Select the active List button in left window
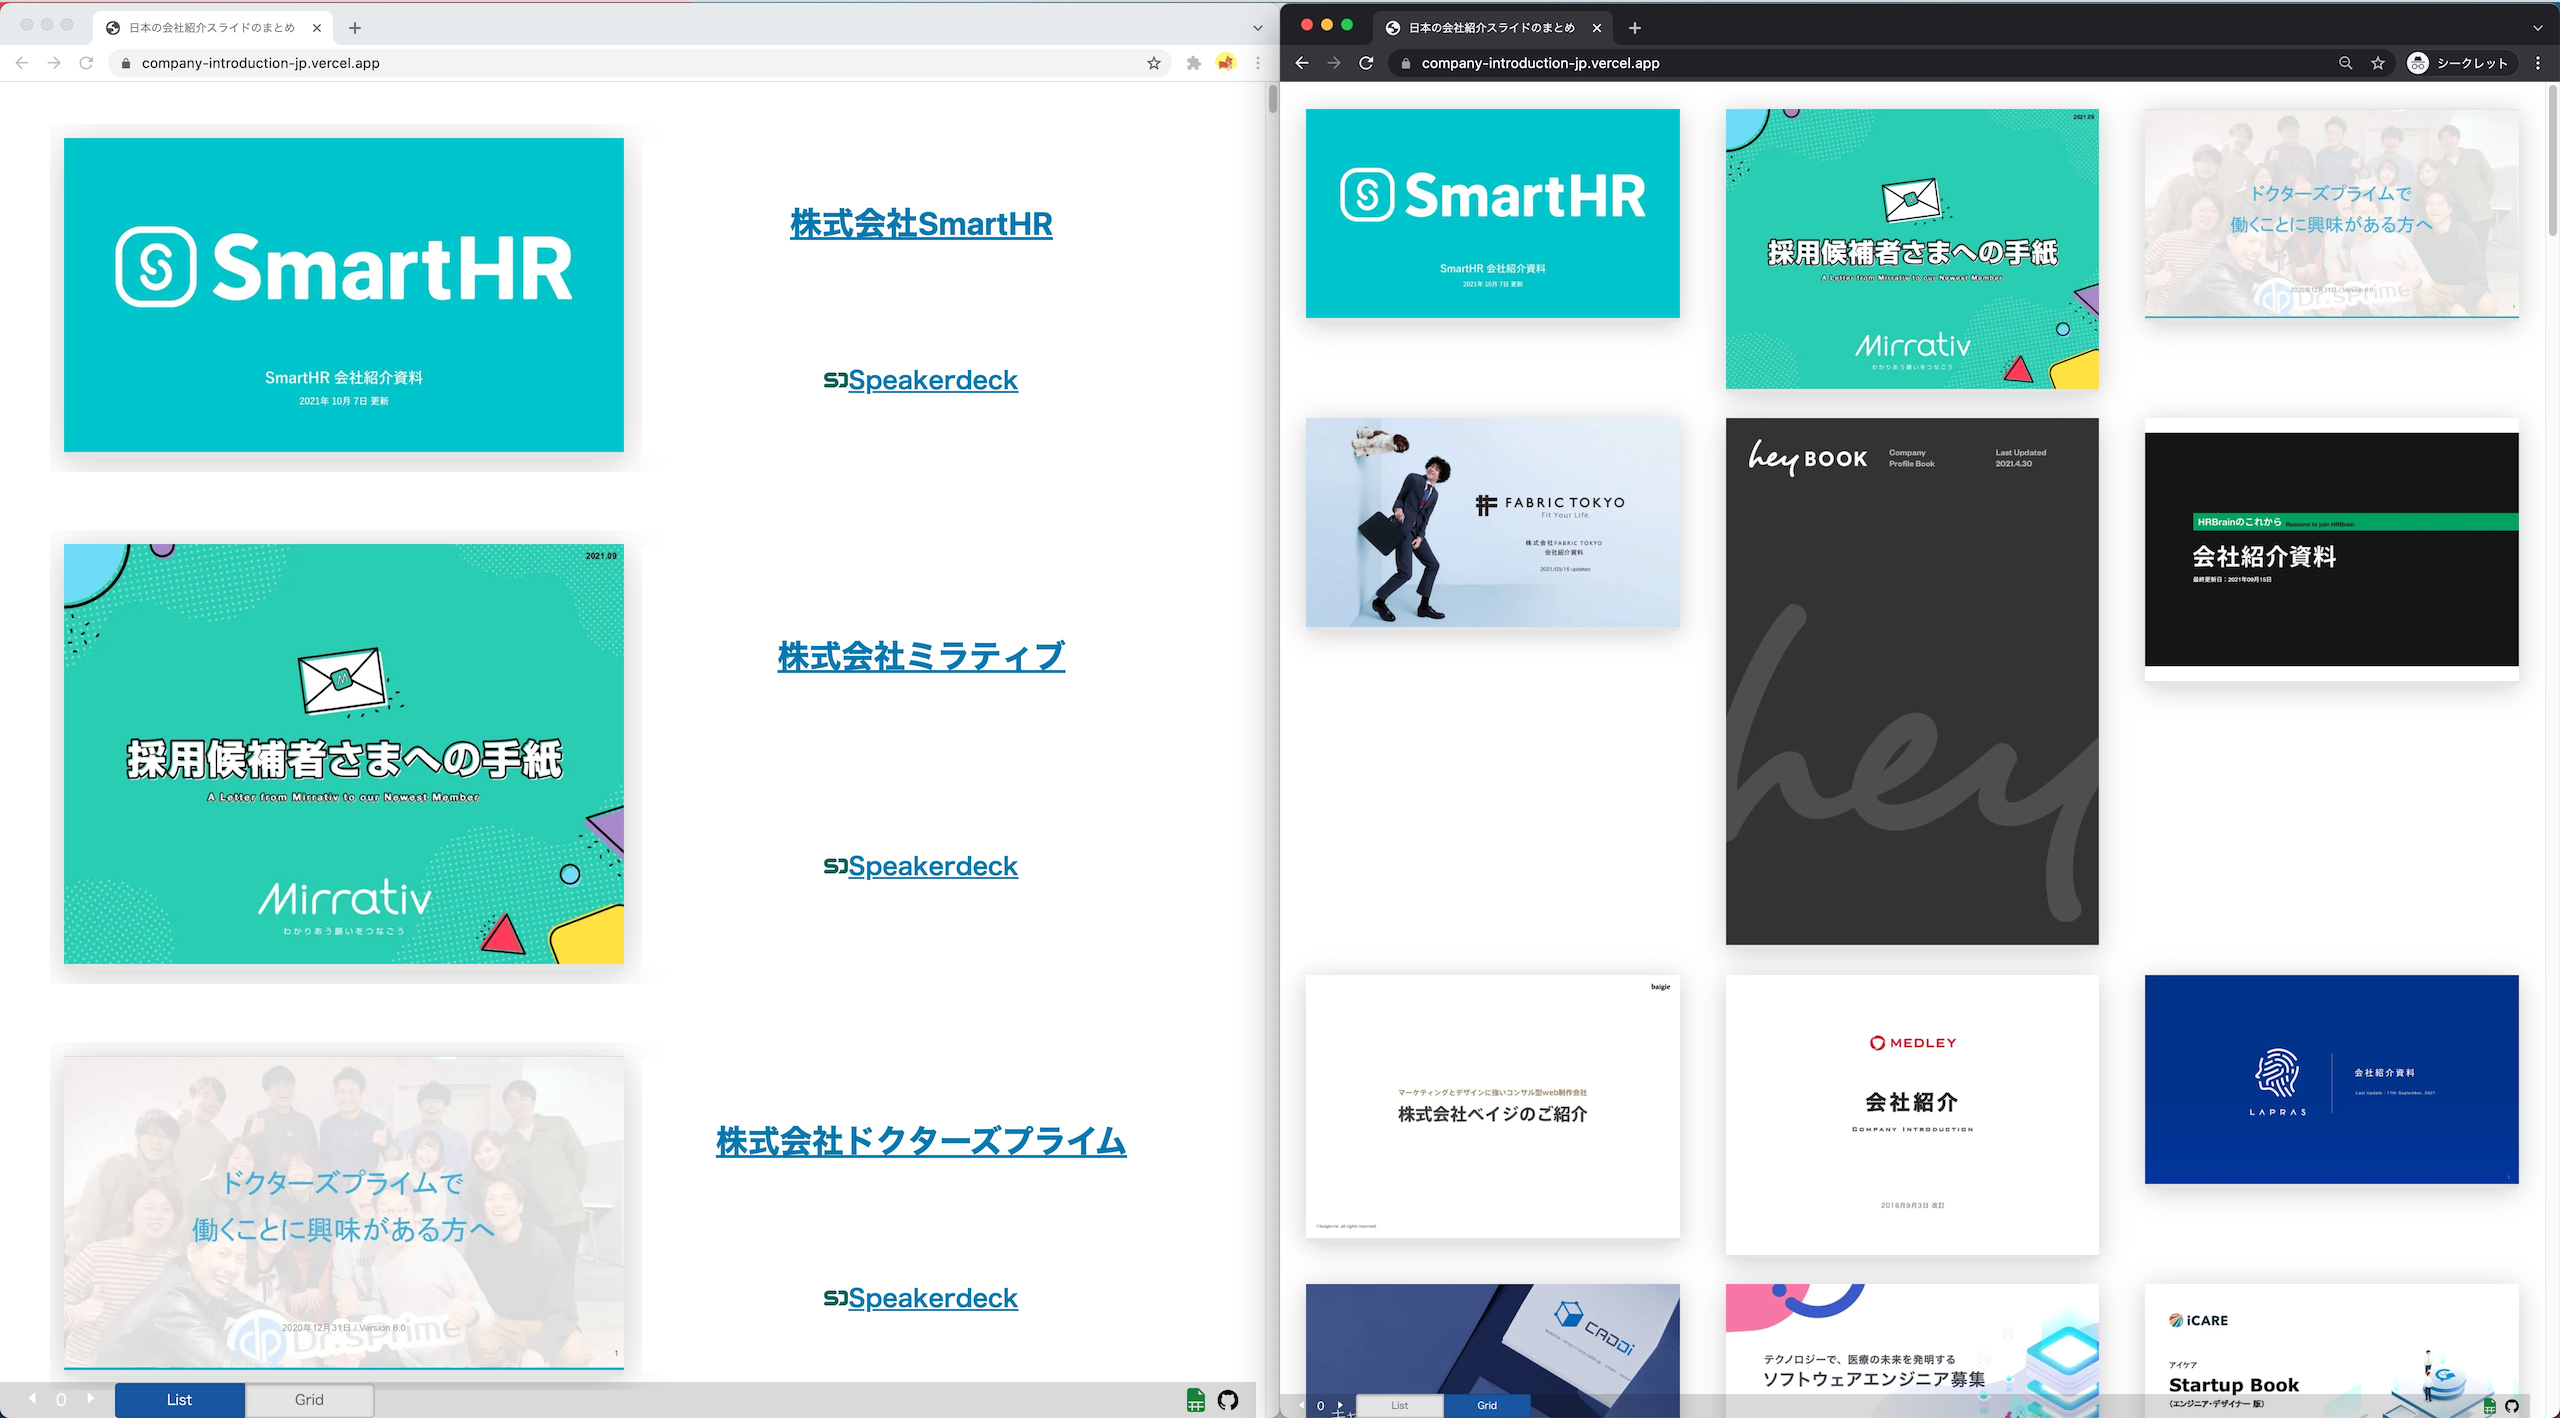 pyautogui.click(x=179, y=1400)
